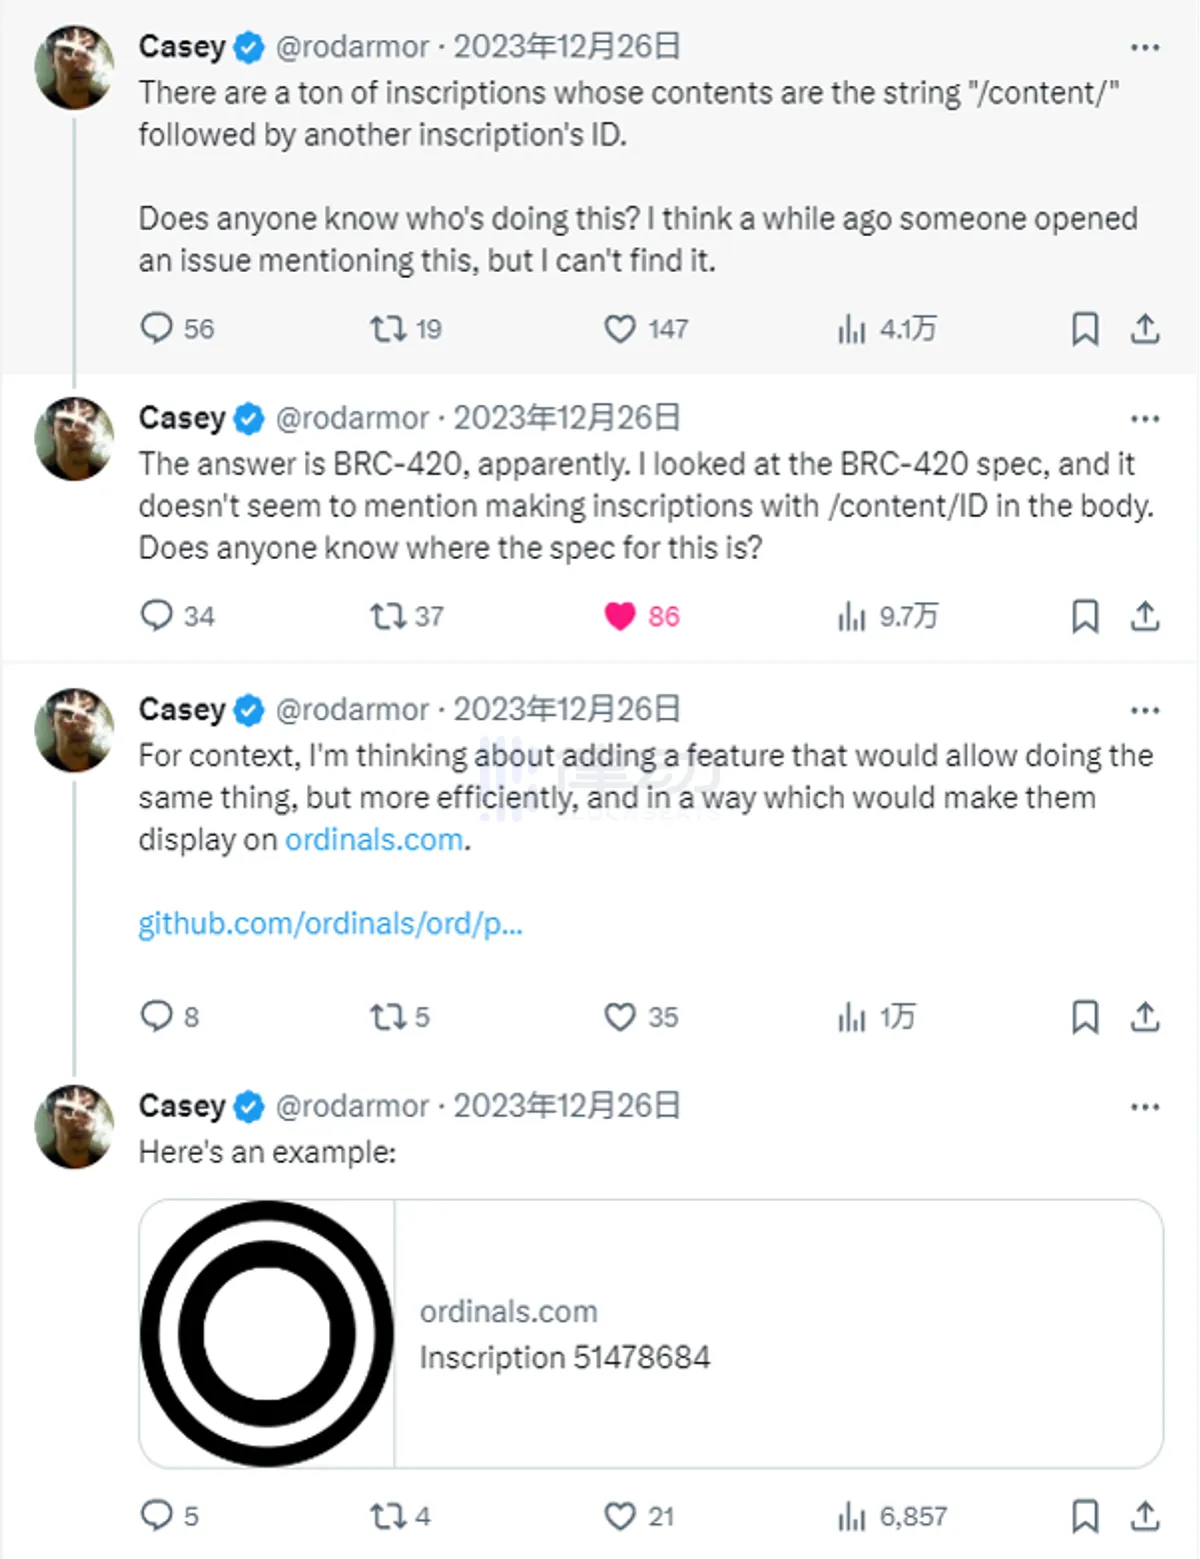Like the 'Here's an example' tweet
The width and height of the screenshot is (1200, 1559).
pyautogui.click(x=620, y=1516)
